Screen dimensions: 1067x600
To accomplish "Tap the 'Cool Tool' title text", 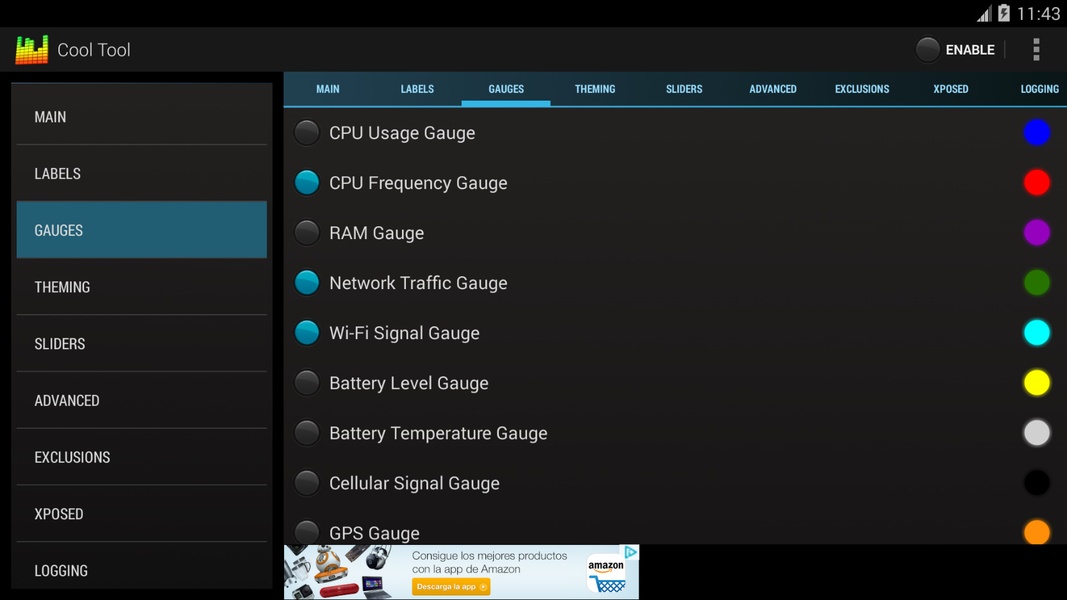I will point(94,50).
